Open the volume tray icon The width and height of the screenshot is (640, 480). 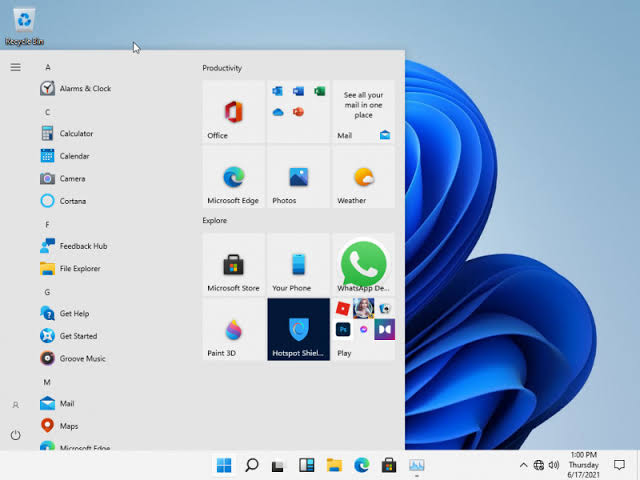tap(554, 465)
